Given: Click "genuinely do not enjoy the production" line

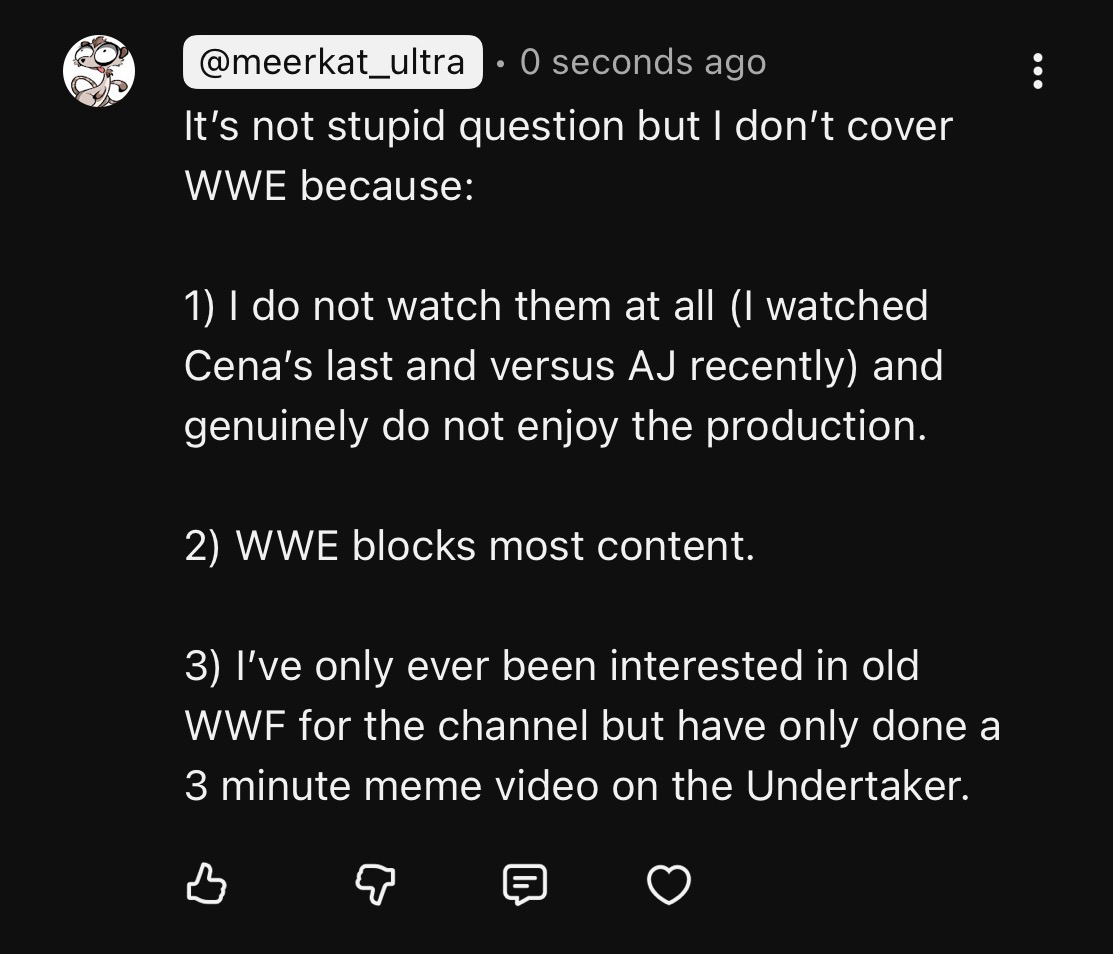Looking at the screenshot, I should click(x=555, y=426).
